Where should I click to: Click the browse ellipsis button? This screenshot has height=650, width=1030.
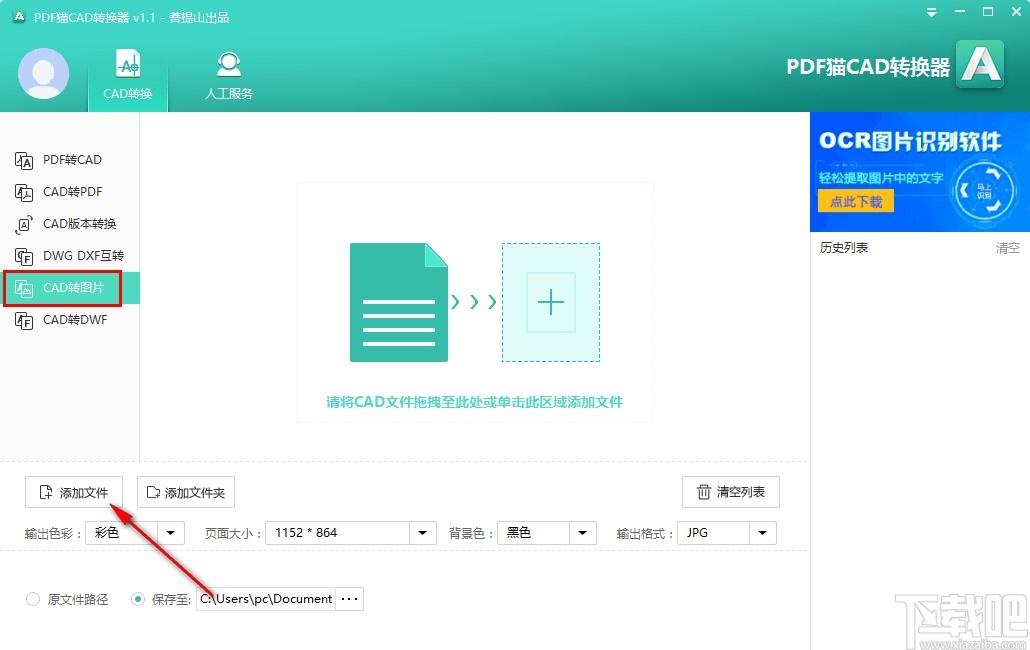click(x=349, y=599)
